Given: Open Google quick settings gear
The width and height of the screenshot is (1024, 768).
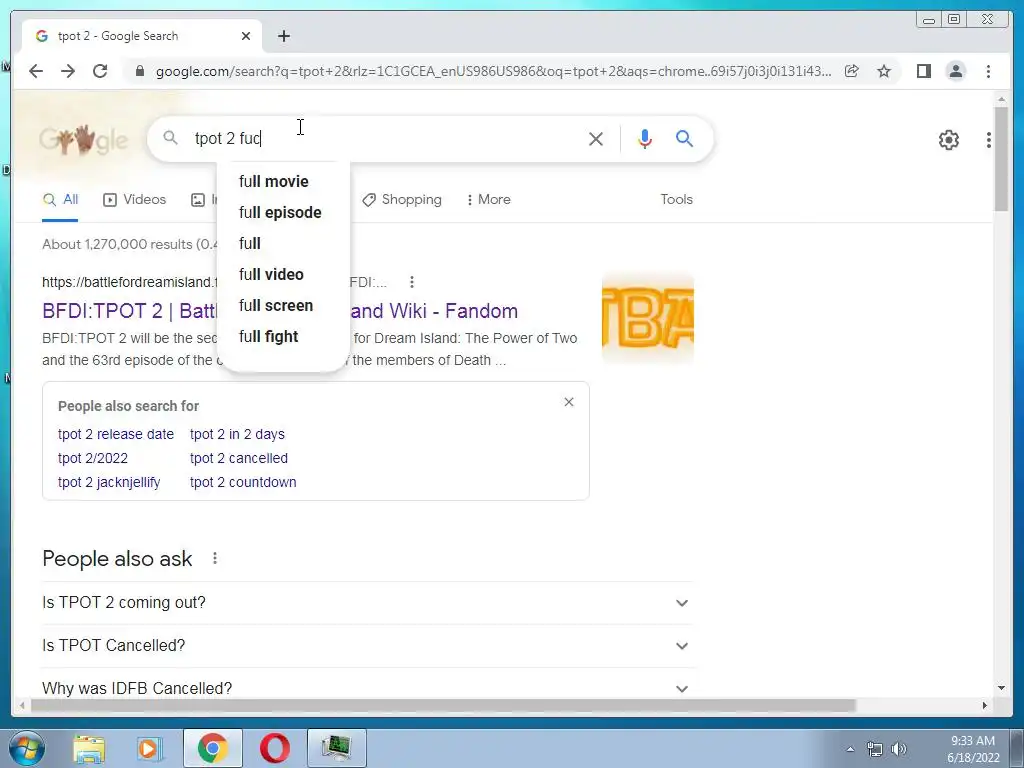Looking at the screenshot, I should (x=948, y=140).
